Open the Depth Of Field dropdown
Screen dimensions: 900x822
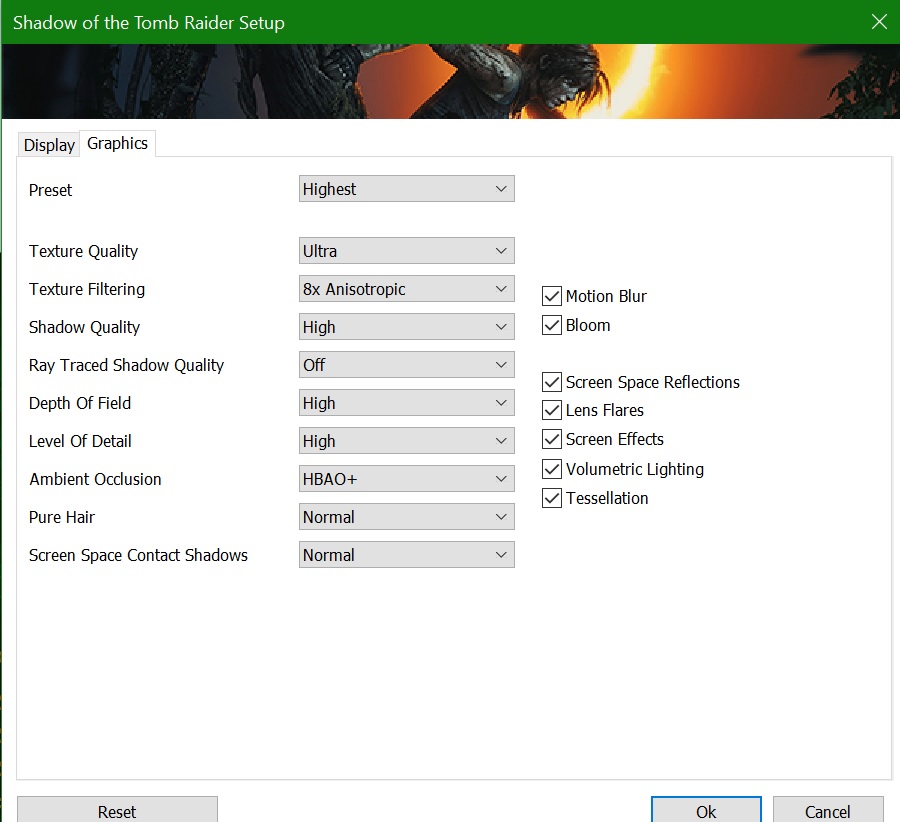coord(406,403)
